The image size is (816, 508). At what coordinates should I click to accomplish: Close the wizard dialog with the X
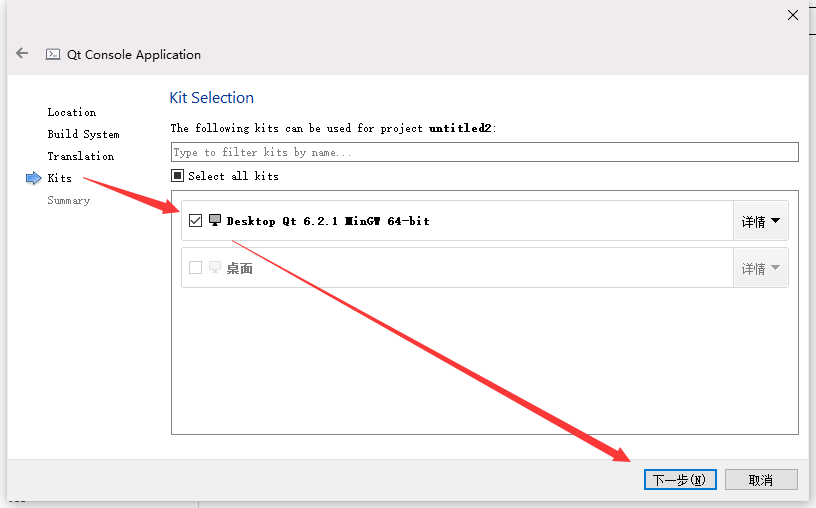pos(793,15)
